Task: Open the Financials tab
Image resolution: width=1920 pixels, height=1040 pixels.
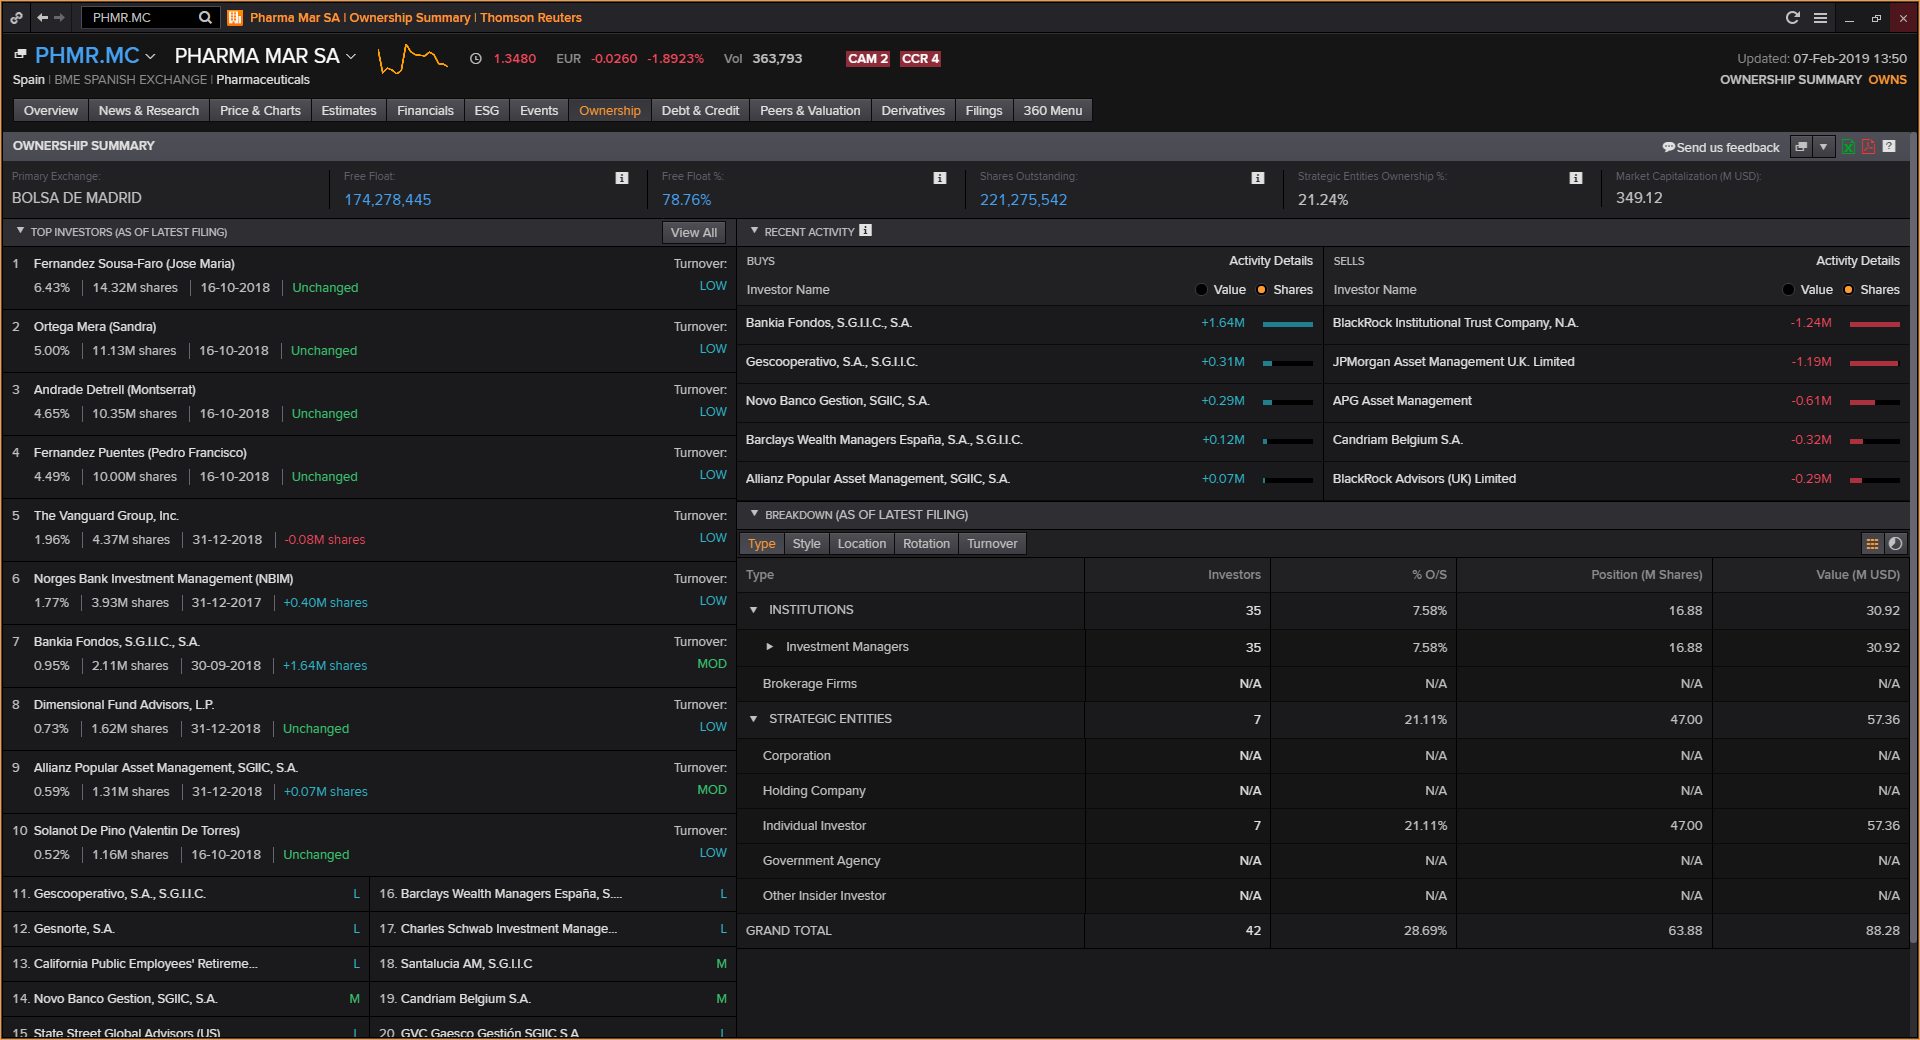Action: (x=425, y=111)
